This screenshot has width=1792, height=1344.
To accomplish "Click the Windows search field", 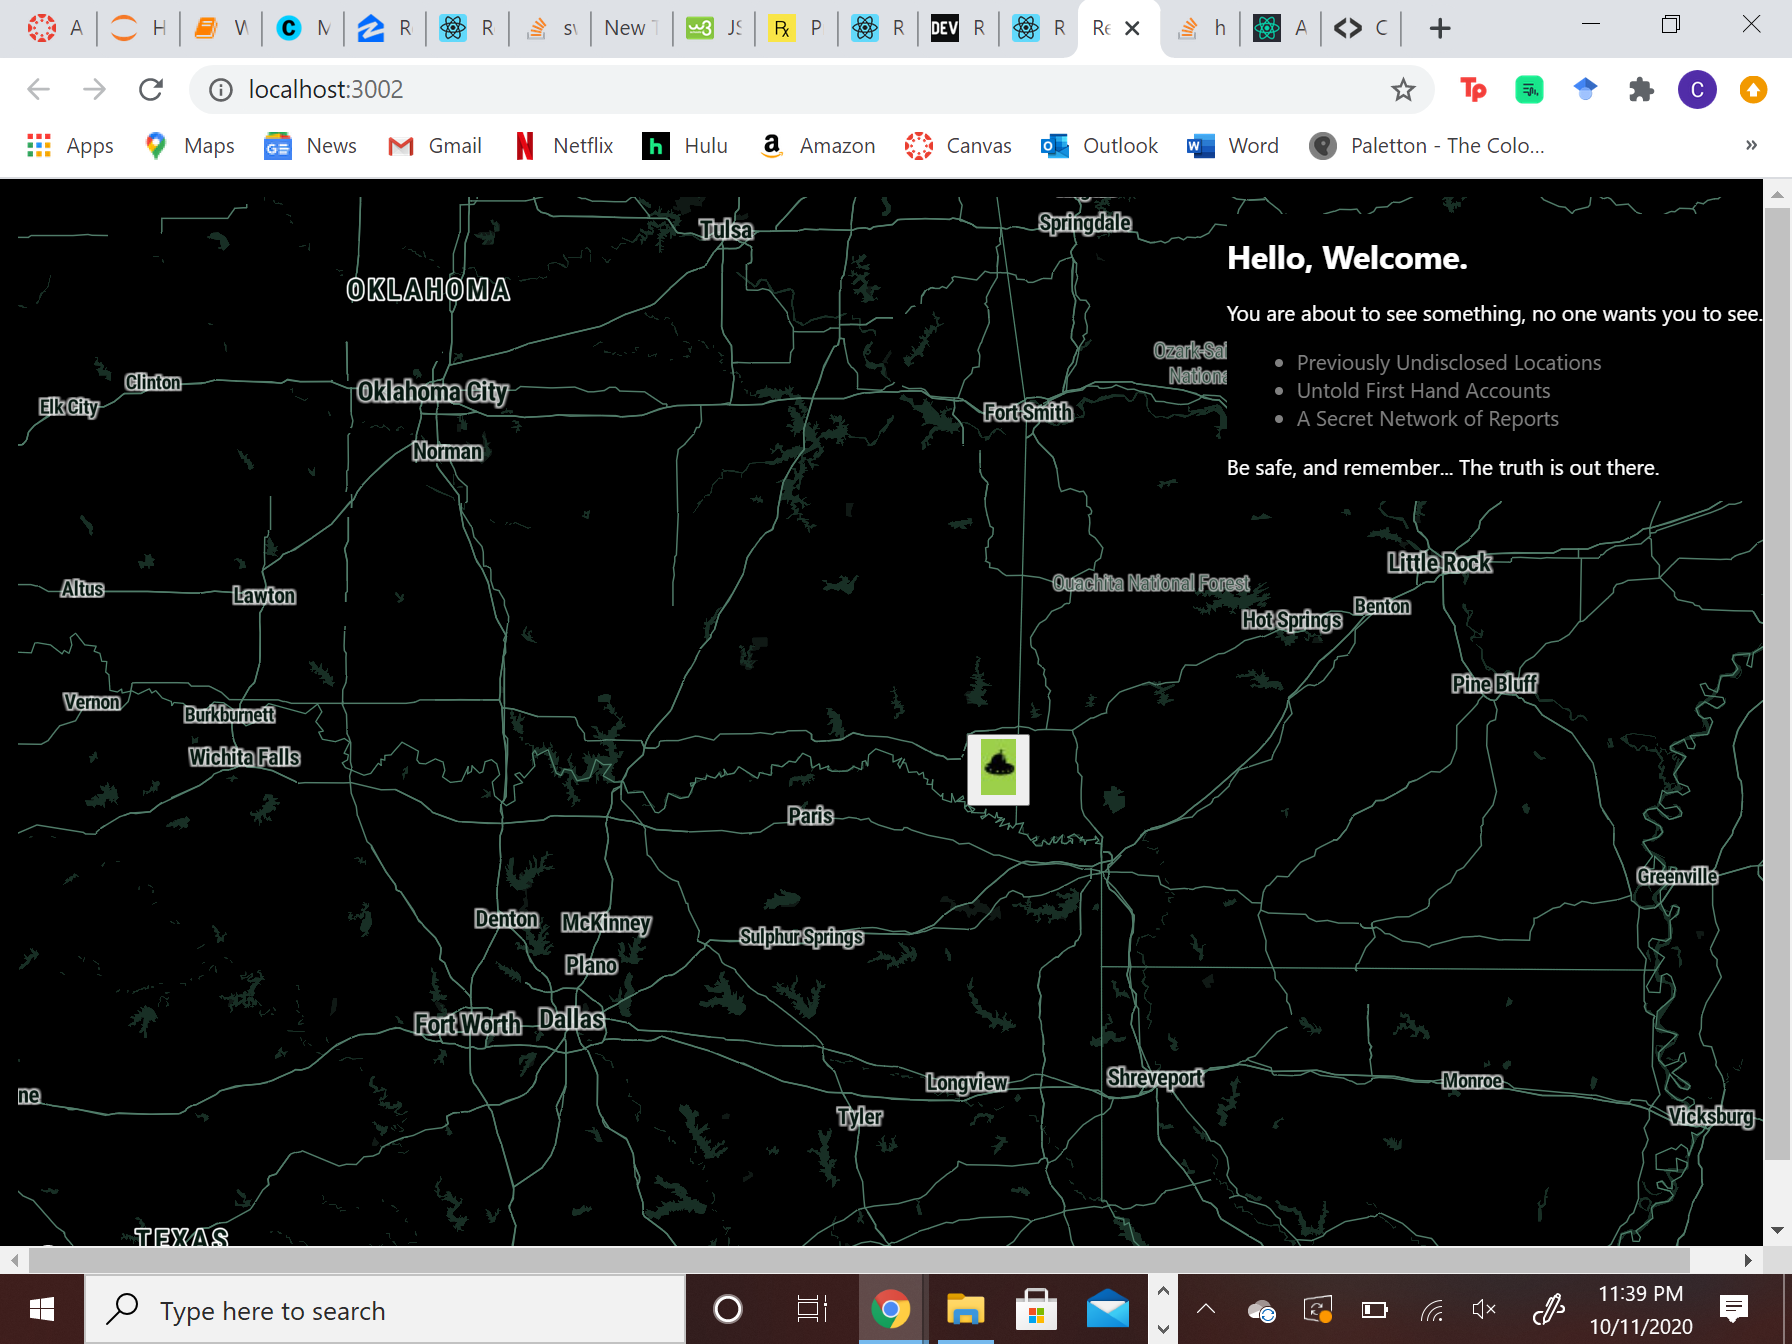I will (x=385, y=1309).
